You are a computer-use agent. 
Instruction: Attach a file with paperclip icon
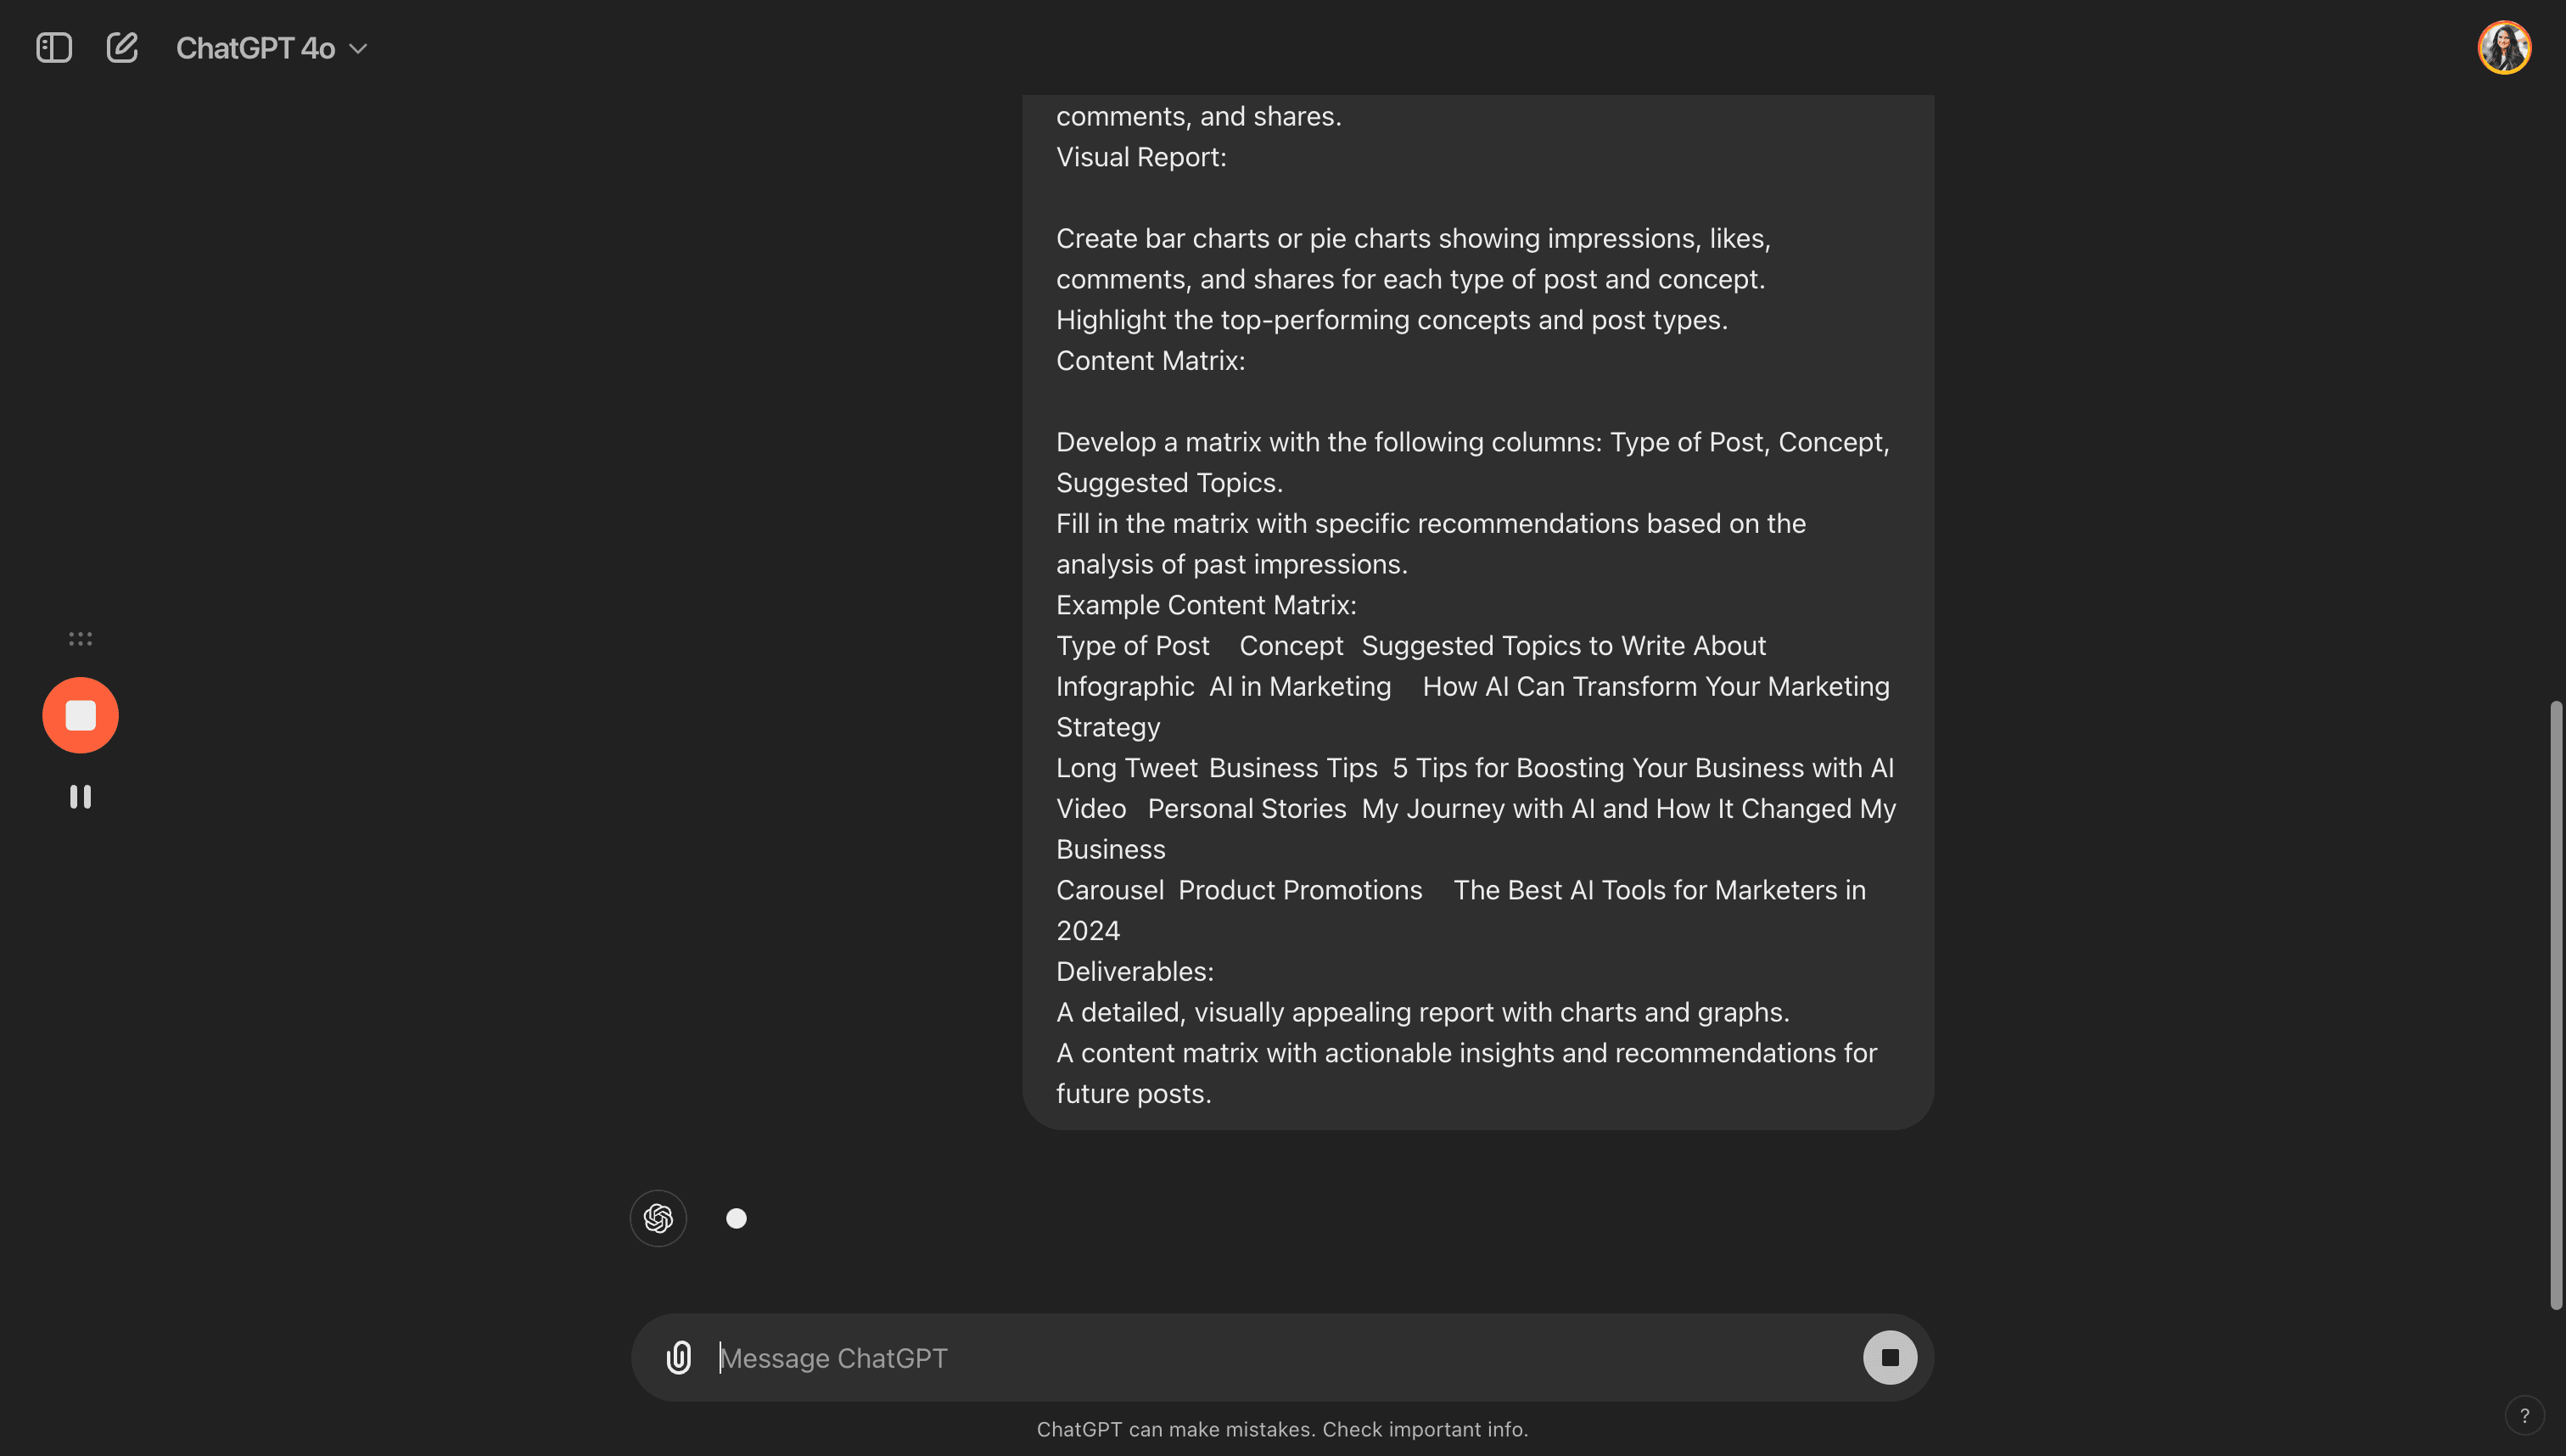click(x=679, y=1357)
